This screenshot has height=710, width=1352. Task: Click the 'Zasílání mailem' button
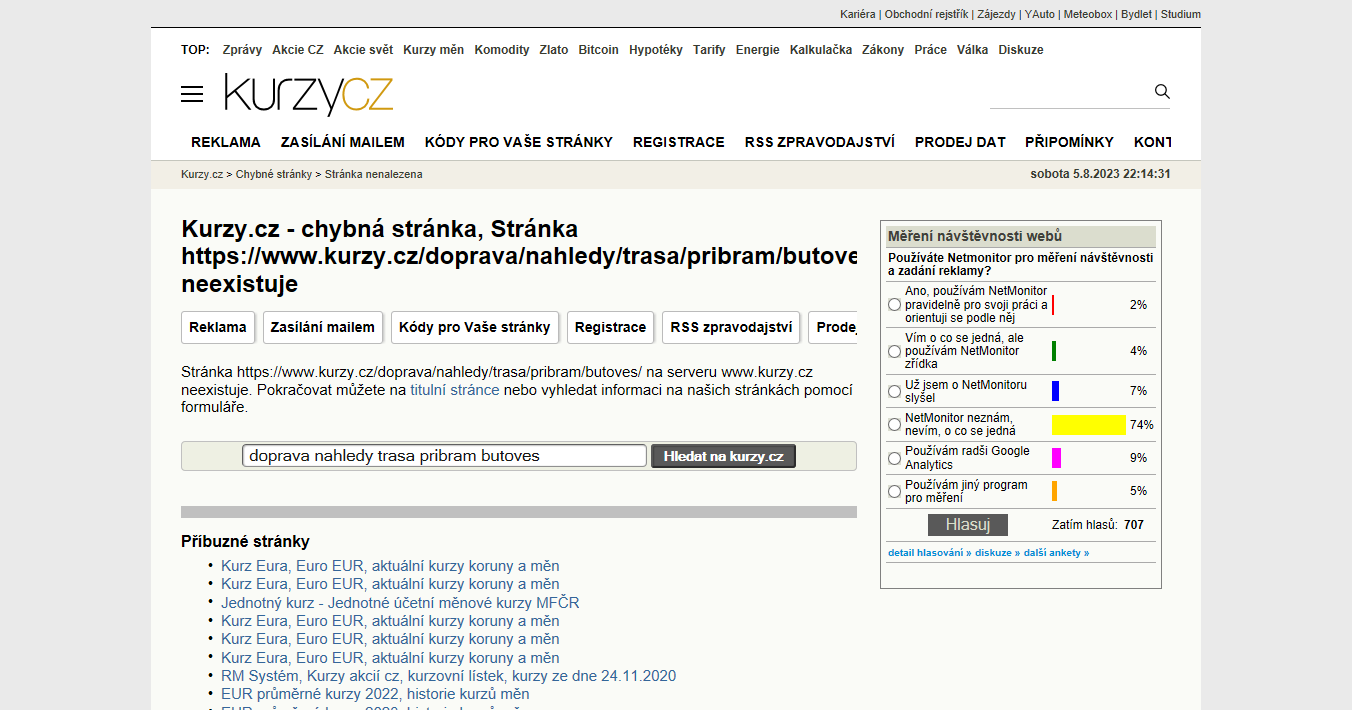click(323, 327)
